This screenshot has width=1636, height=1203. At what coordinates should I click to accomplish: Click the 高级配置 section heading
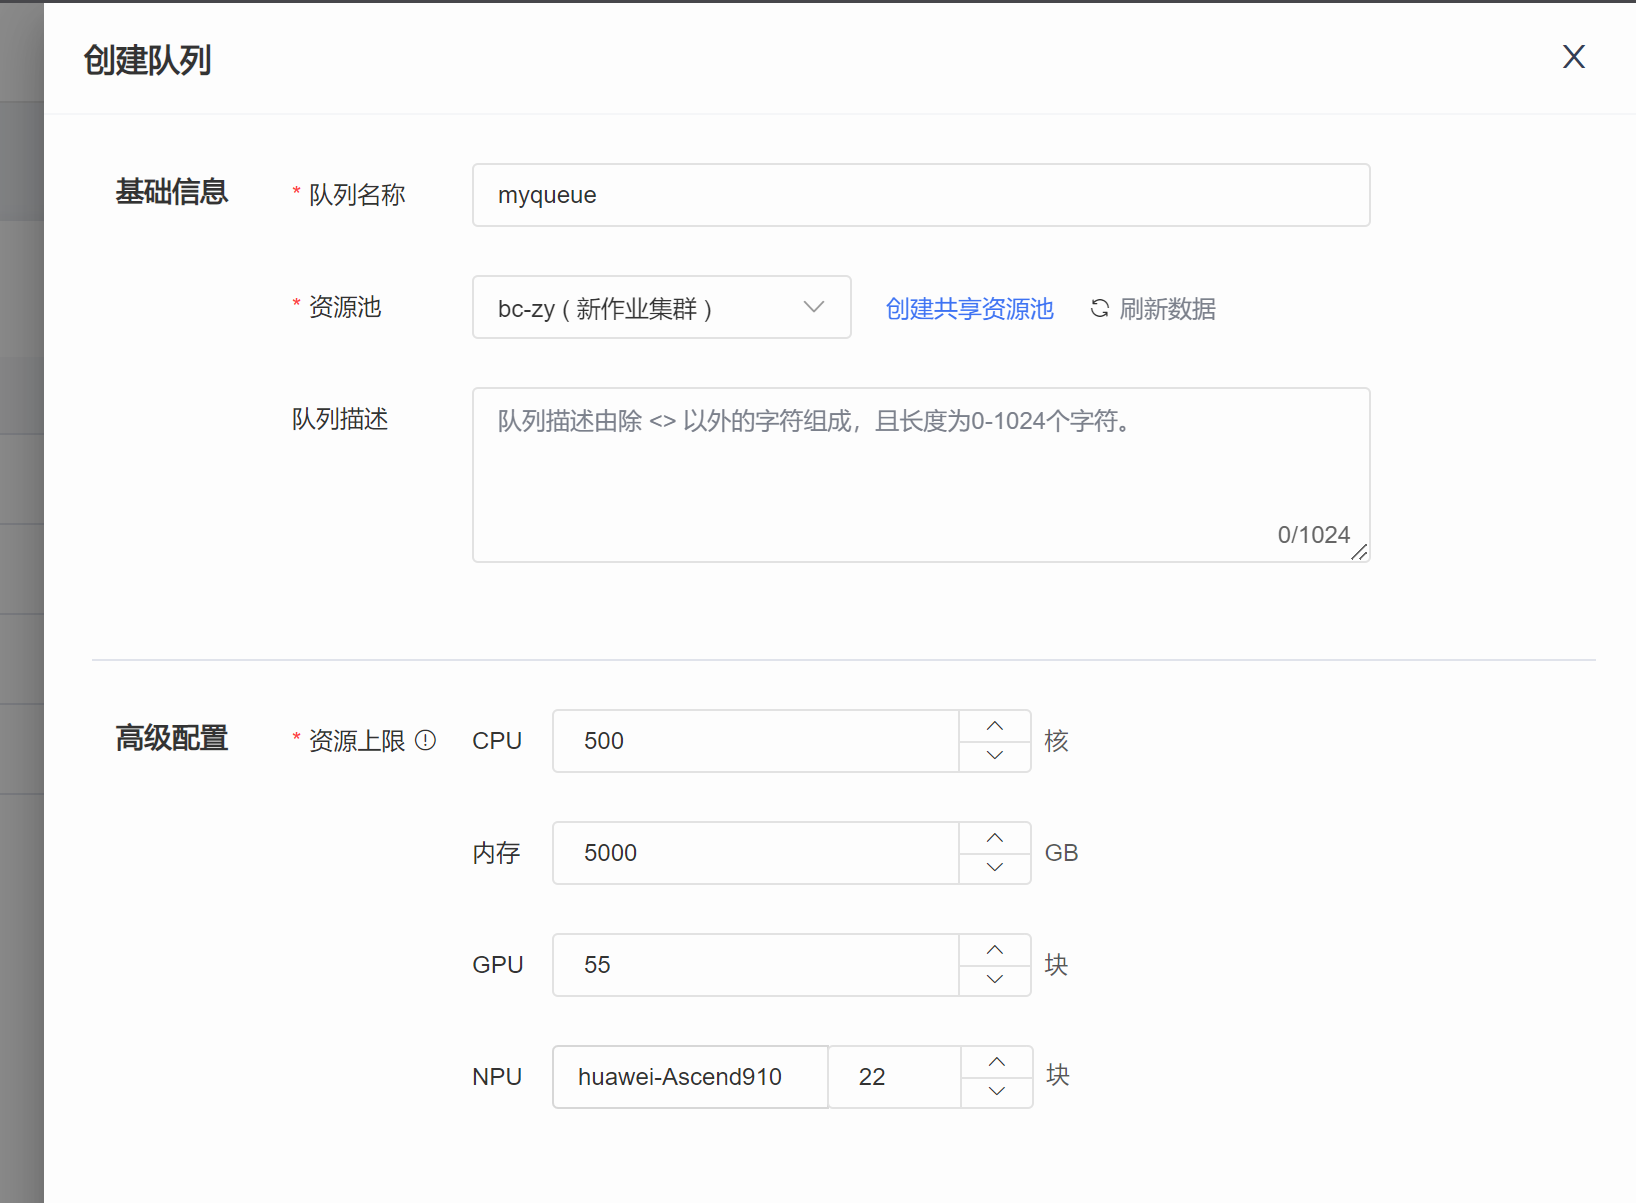click(171, 738)
